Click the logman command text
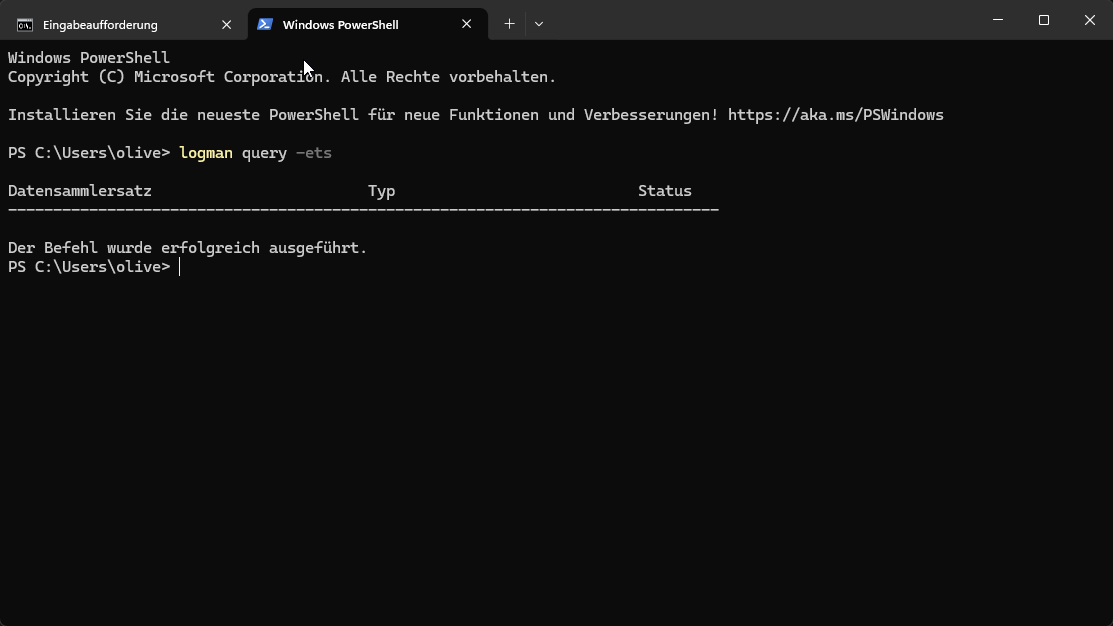The image size is (1113, 626). 206,153
